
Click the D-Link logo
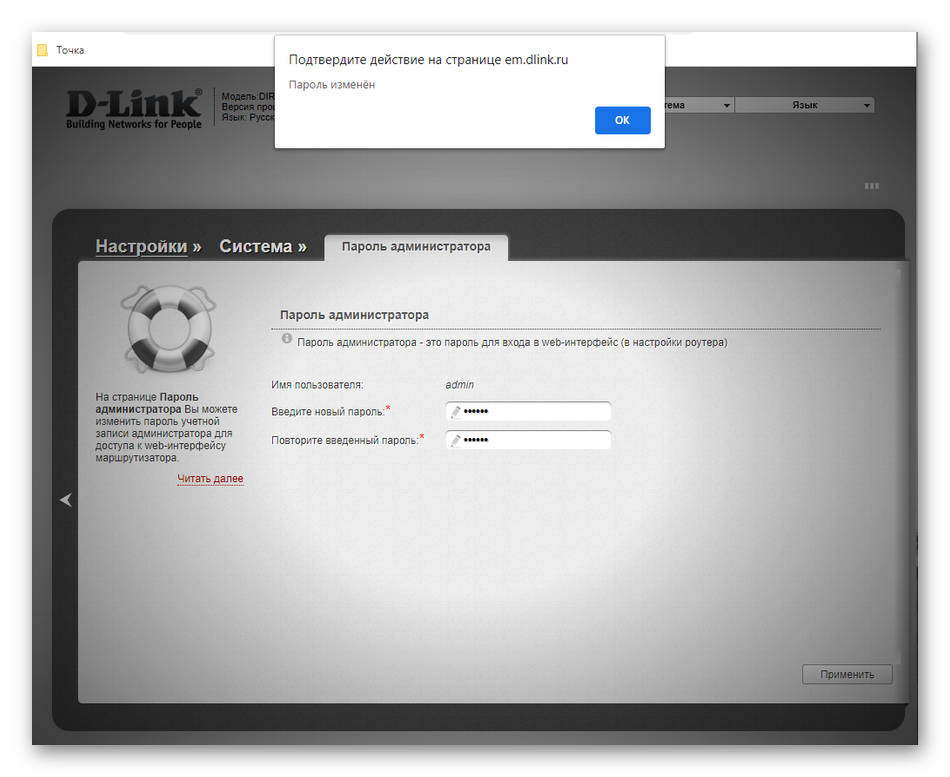(134, 108)
